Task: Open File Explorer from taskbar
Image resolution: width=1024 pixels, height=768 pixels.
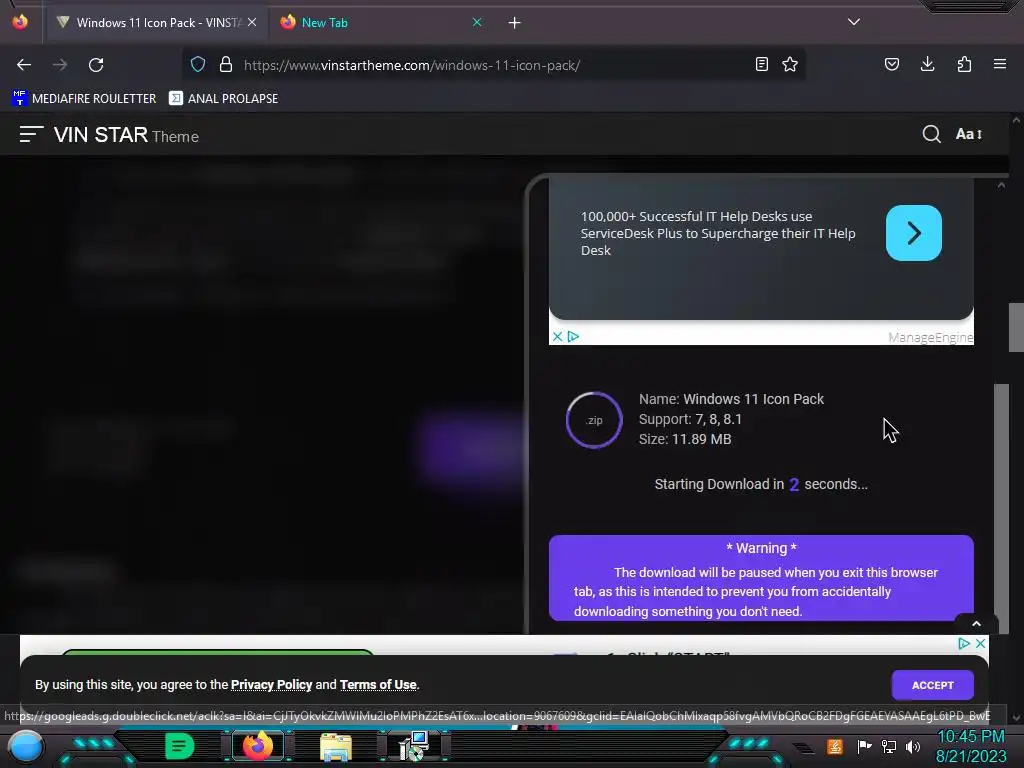Action: [336, 747]
